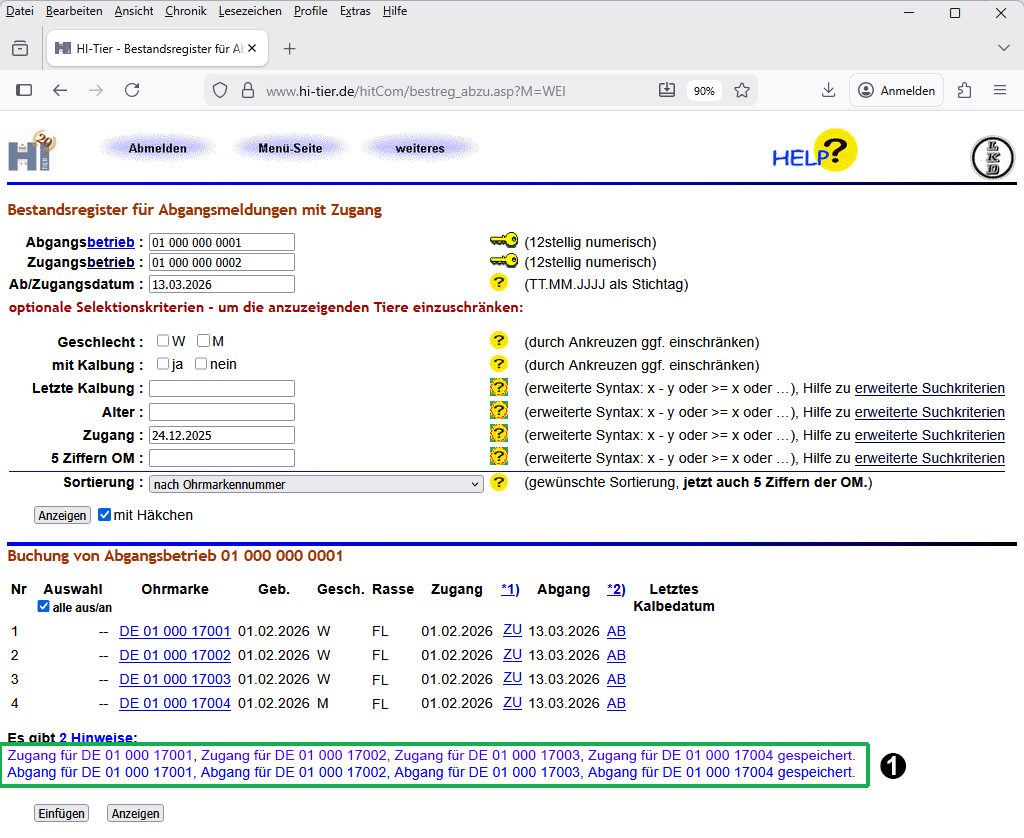Open the help icon for Geschlecht
The height and width of the screenshot is (838, 1024).
coord(499,341)
